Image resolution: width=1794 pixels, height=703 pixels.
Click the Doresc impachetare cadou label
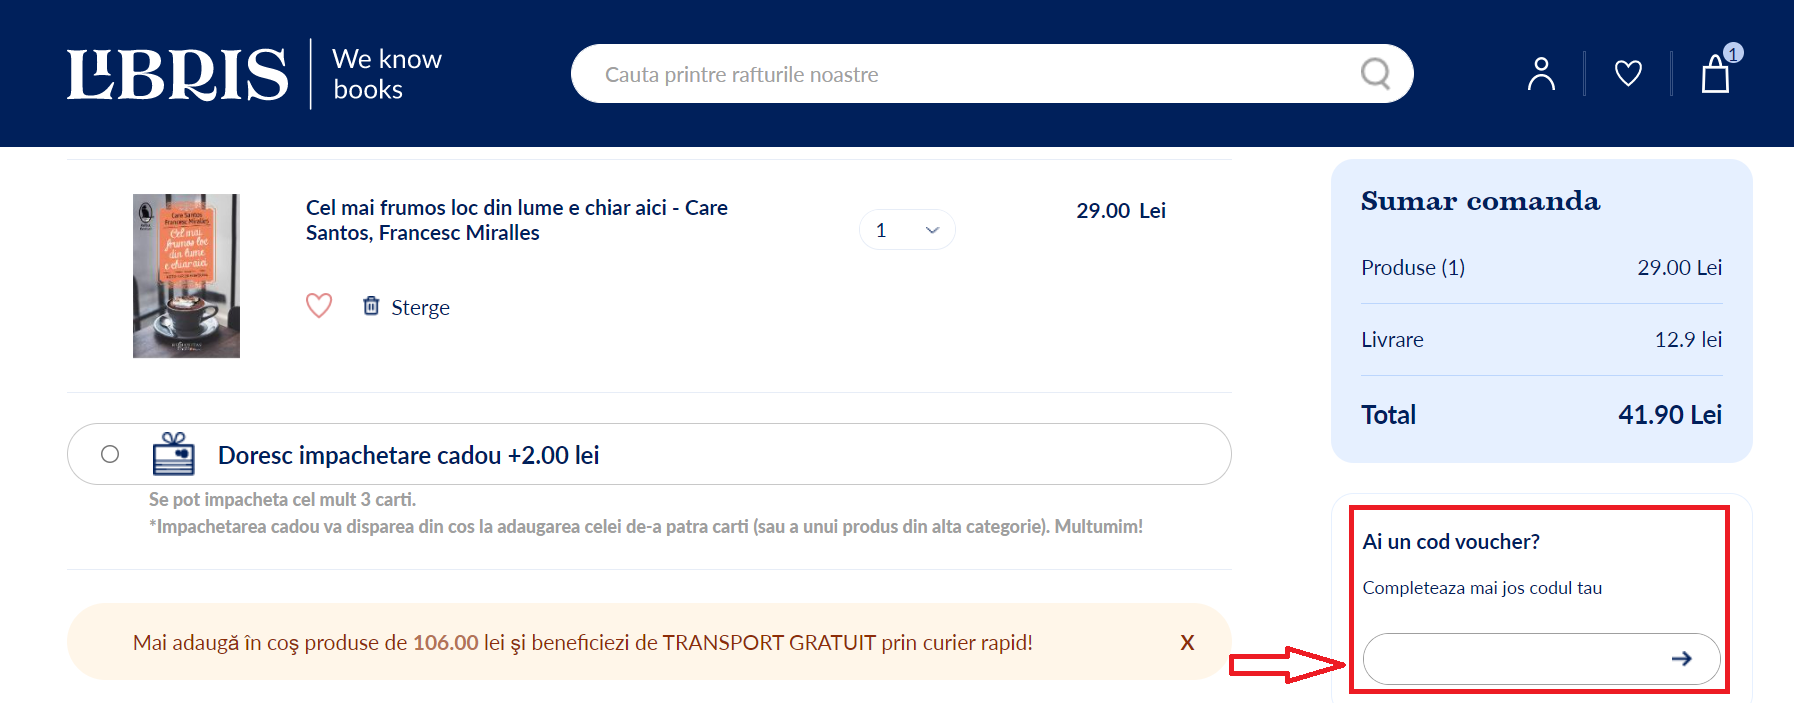pos(408,455)
